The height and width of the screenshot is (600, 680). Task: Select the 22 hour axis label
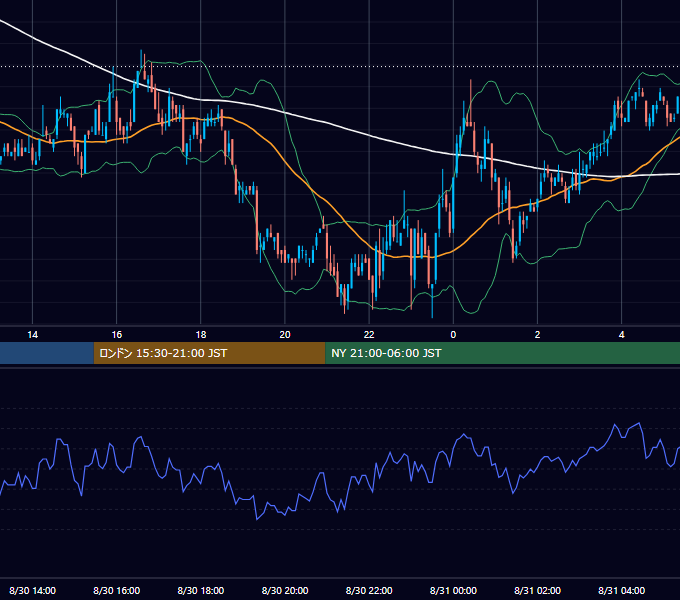point(369,335)
